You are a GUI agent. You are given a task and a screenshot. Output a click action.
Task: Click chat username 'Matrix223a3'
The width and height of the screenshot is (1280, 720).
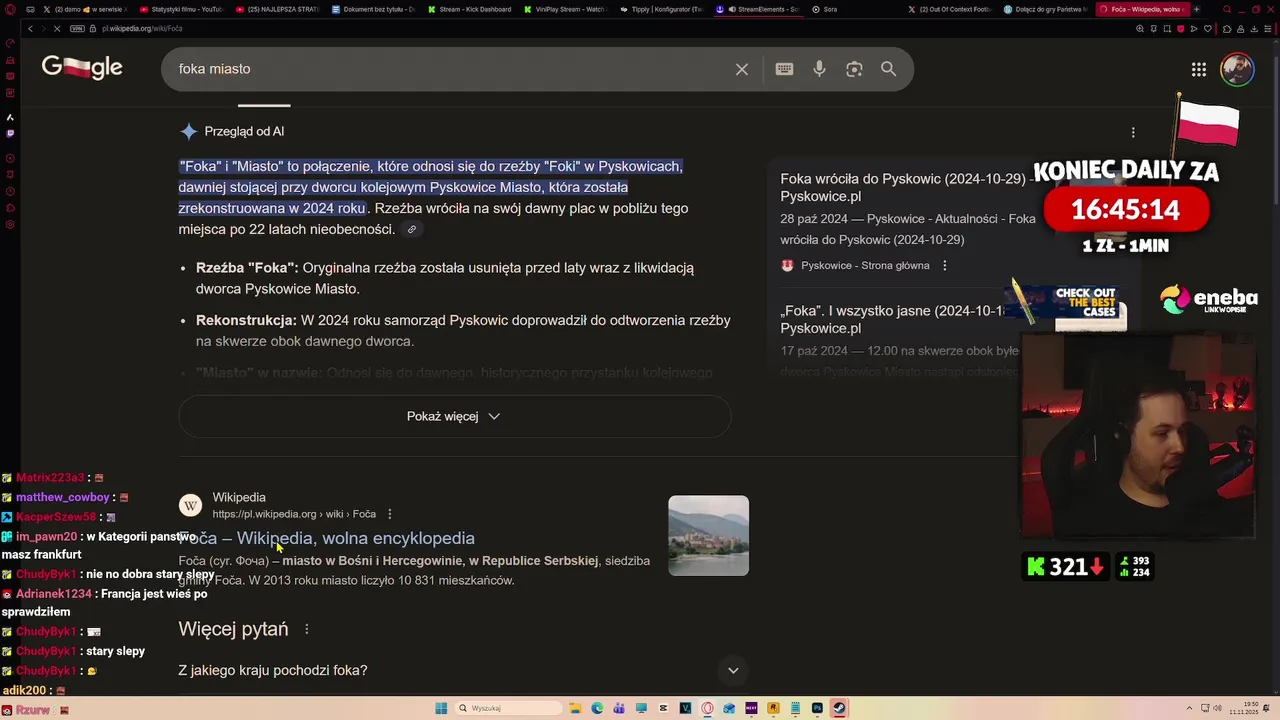[x=50, y=478]
